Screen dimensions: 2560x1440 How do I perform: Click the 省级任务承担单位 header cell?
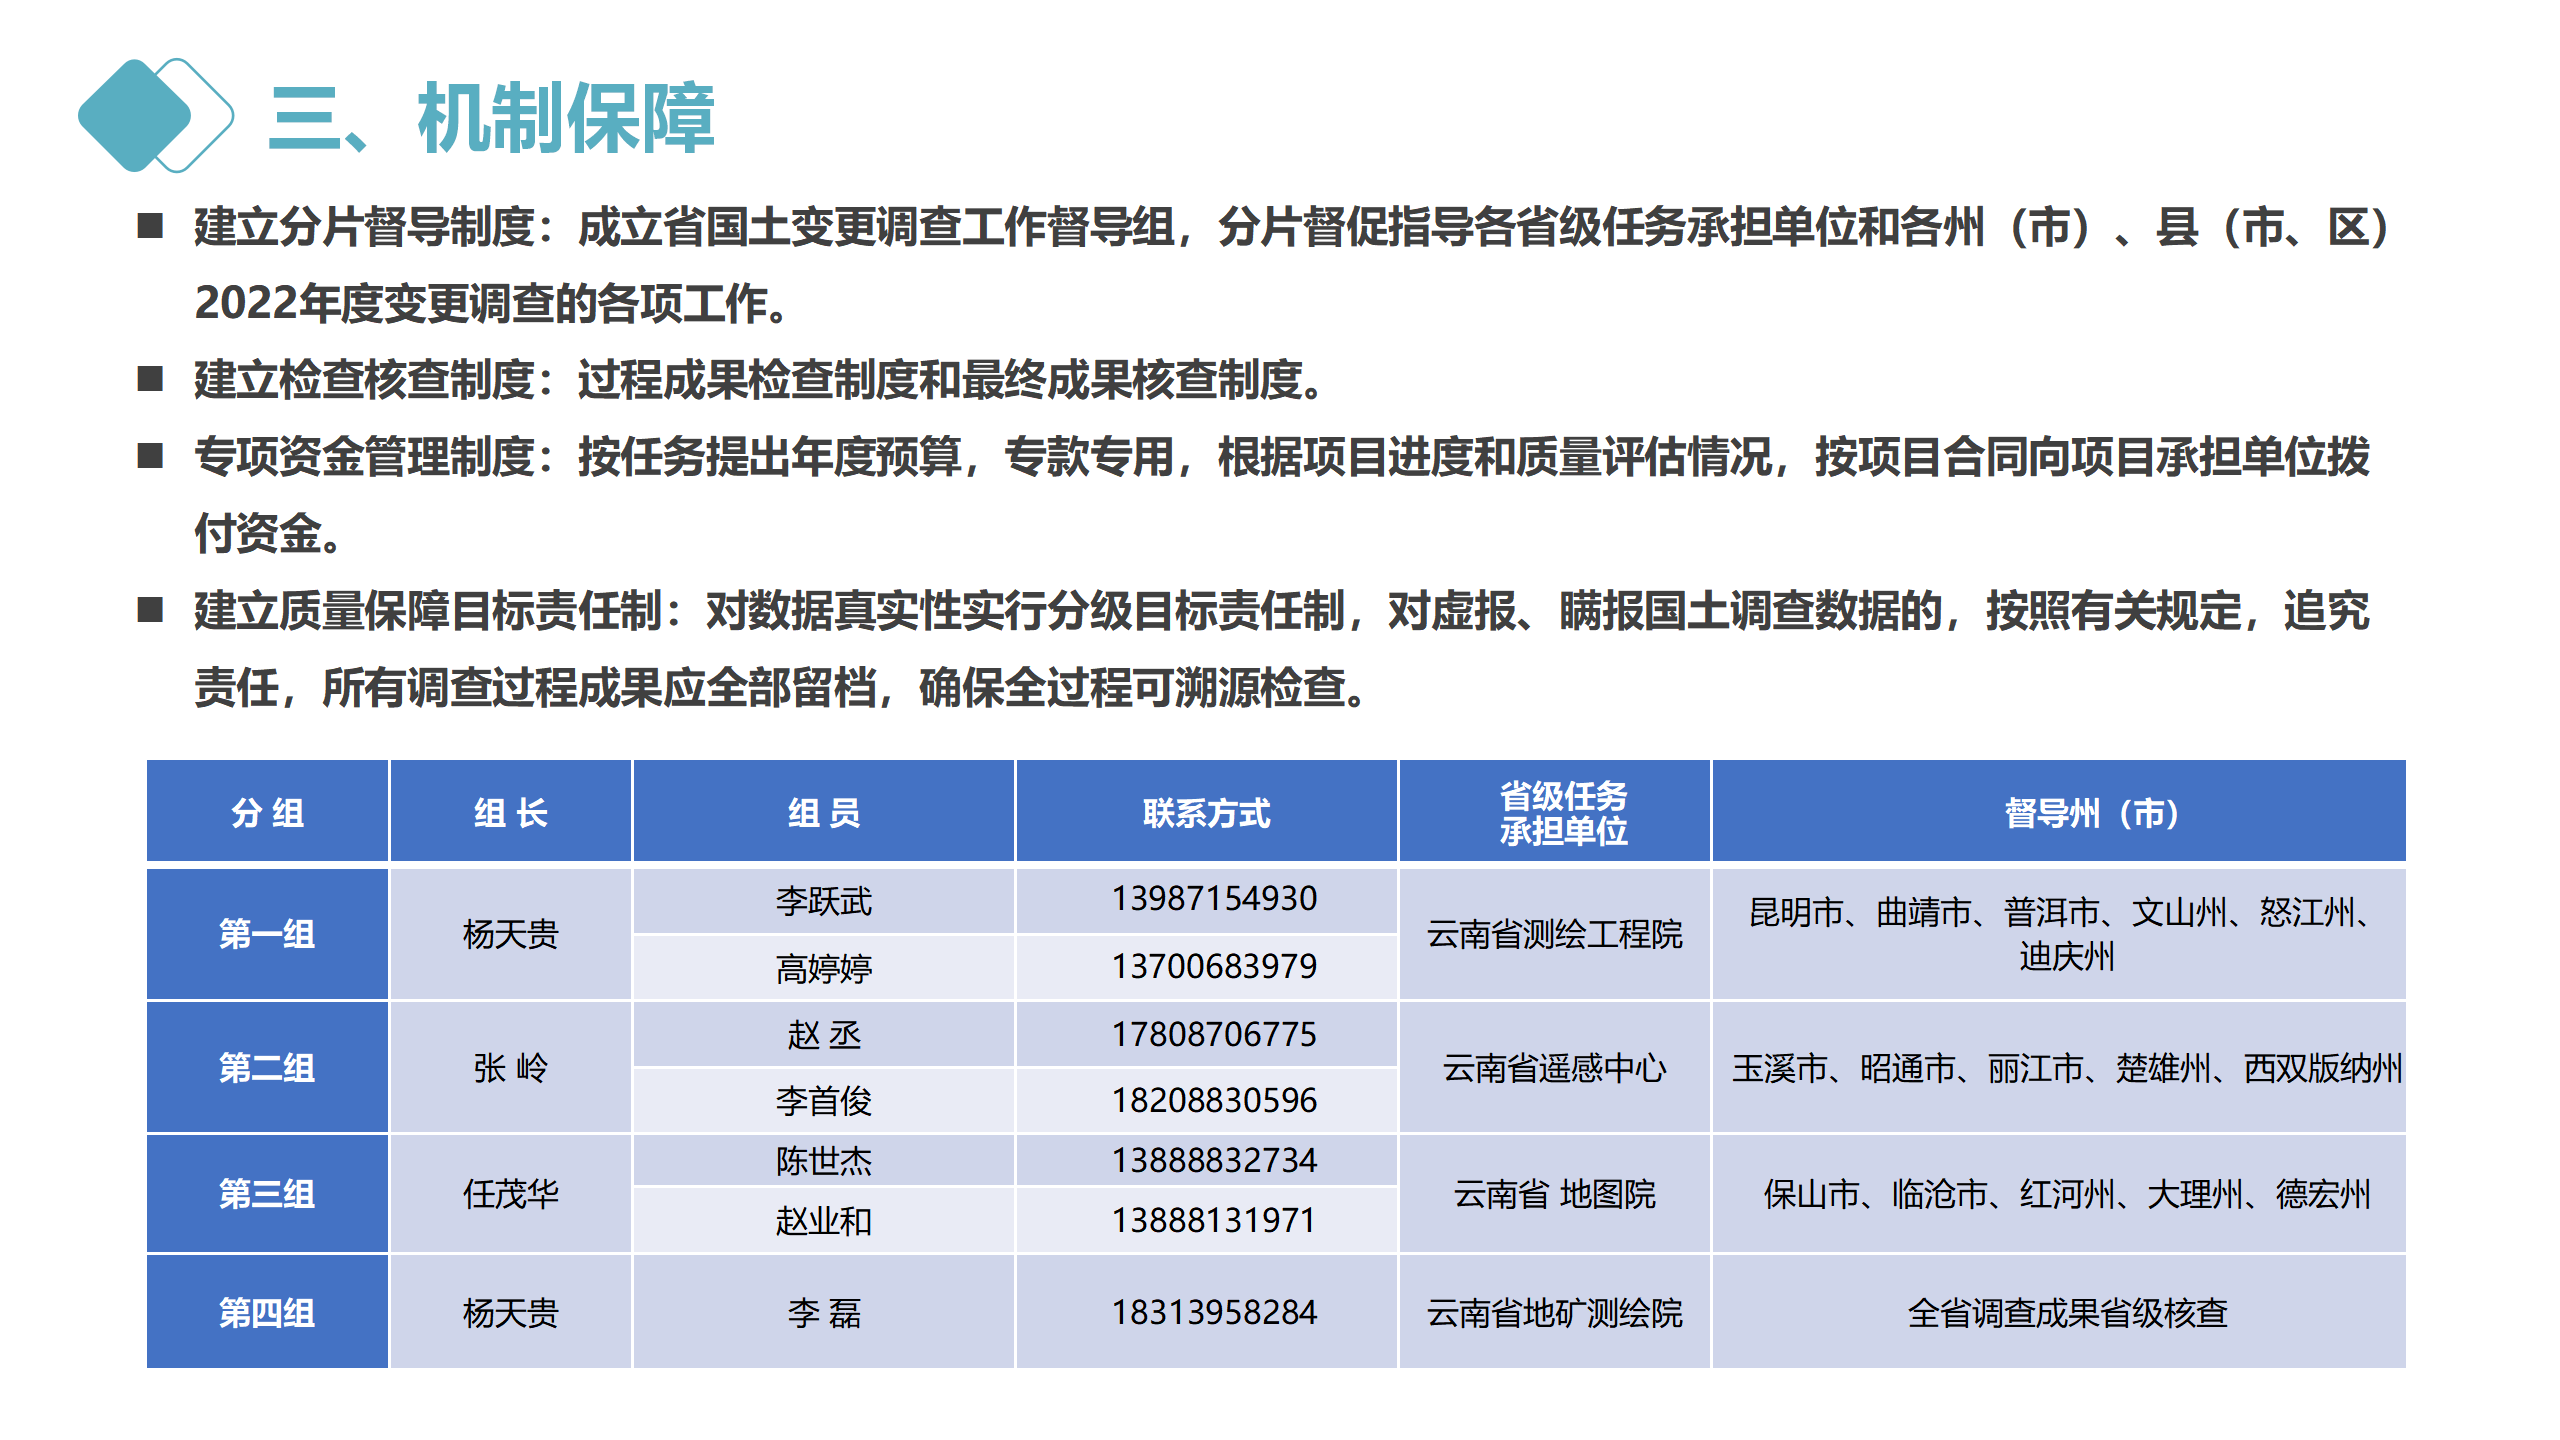[1555, 811]
